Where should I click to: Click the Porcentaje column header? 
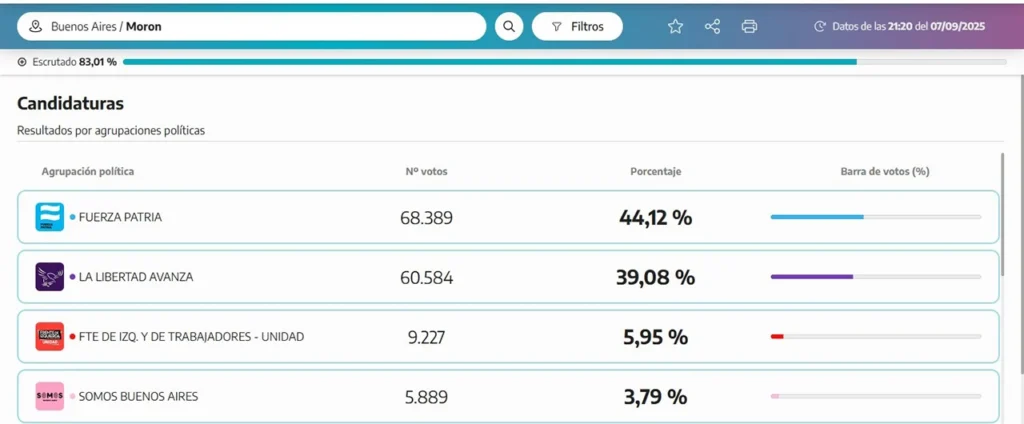pos(655,172)
